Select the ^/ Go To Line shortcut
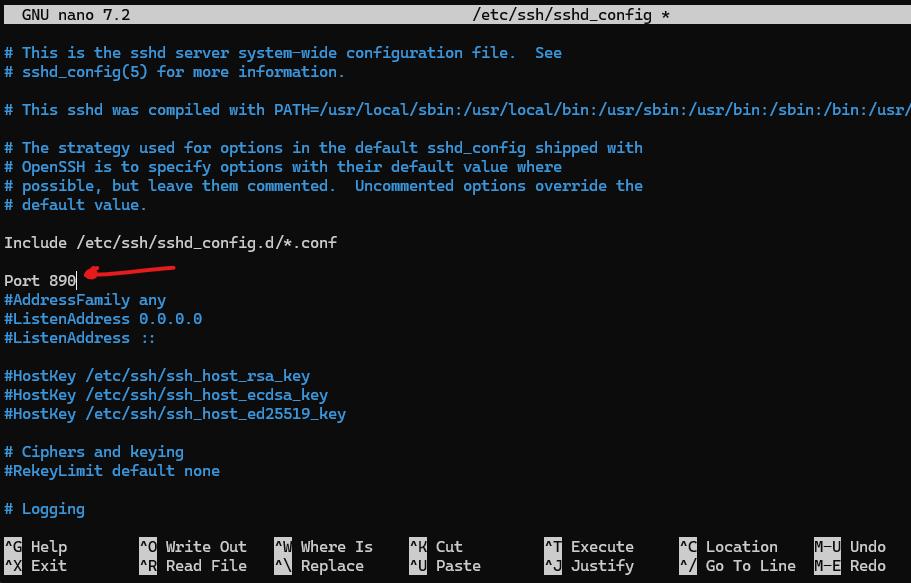Image resolution: width=911 pixels, height=583 pixels. (737, 566)
